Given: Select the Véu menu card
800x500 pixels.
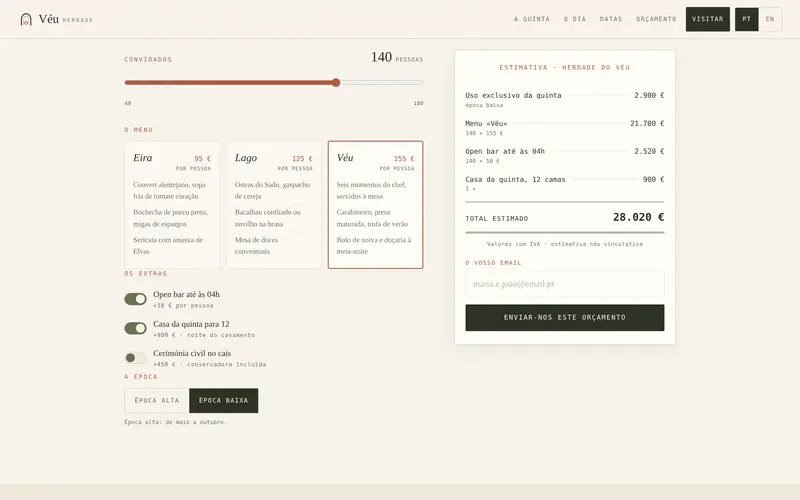Looking at the screenshot, I should tap(376, 205).
